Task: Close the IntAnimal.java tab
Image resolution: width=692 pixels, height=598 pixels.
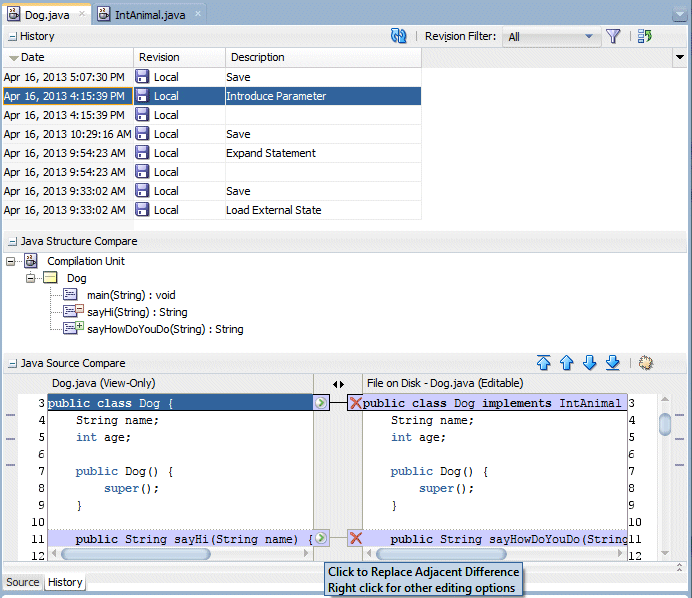Action: point(198,14)
